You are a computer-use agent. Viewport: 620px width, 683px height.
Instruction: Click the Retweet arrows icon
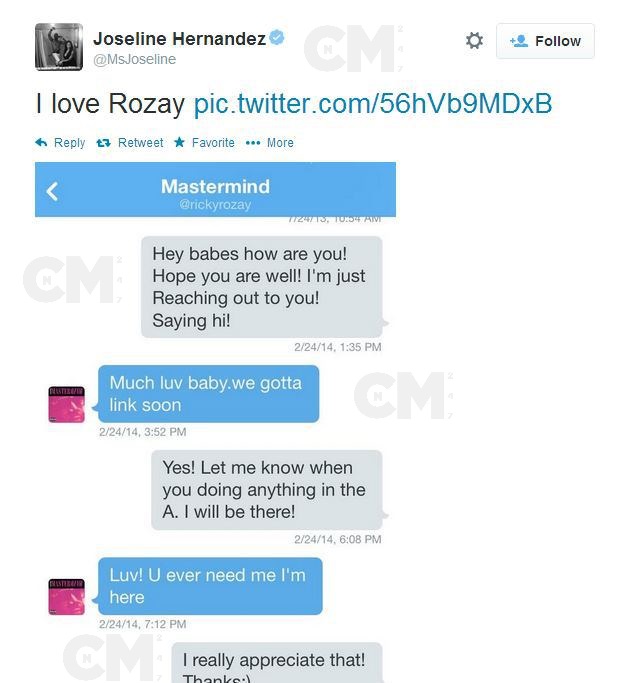pyautogui.click(x=103, y=142)
